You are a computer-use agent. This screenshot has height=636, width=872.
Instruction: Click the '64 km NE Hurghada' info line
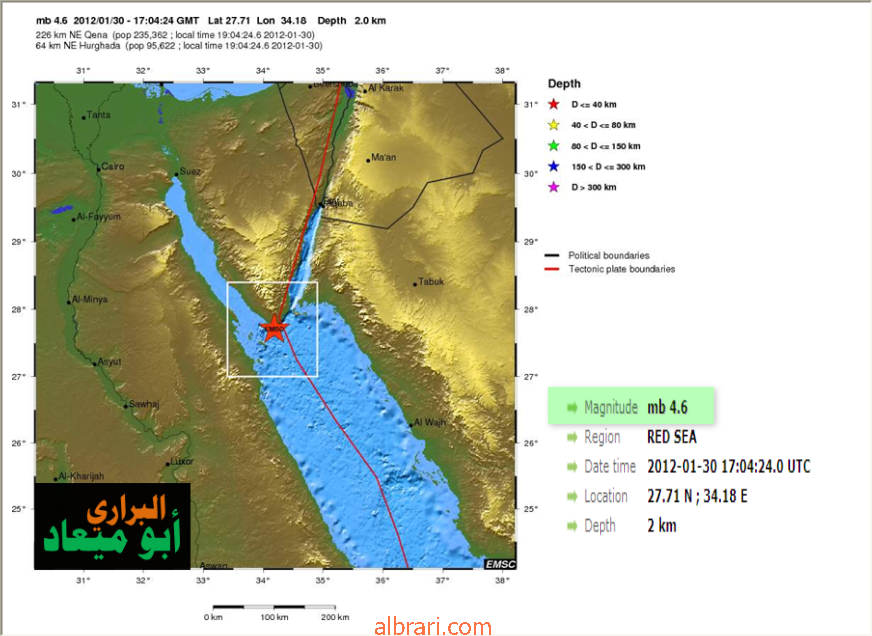(179, 46)
